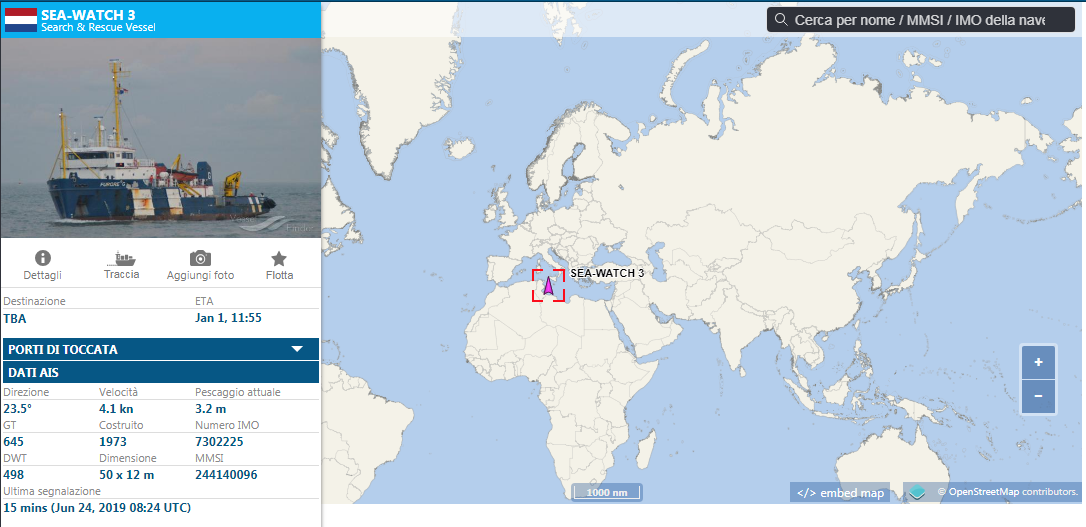The height and width of the screenshot is (527, 1086).
Task: Zoom in with the plus button
Action: tap(1038, 362)
